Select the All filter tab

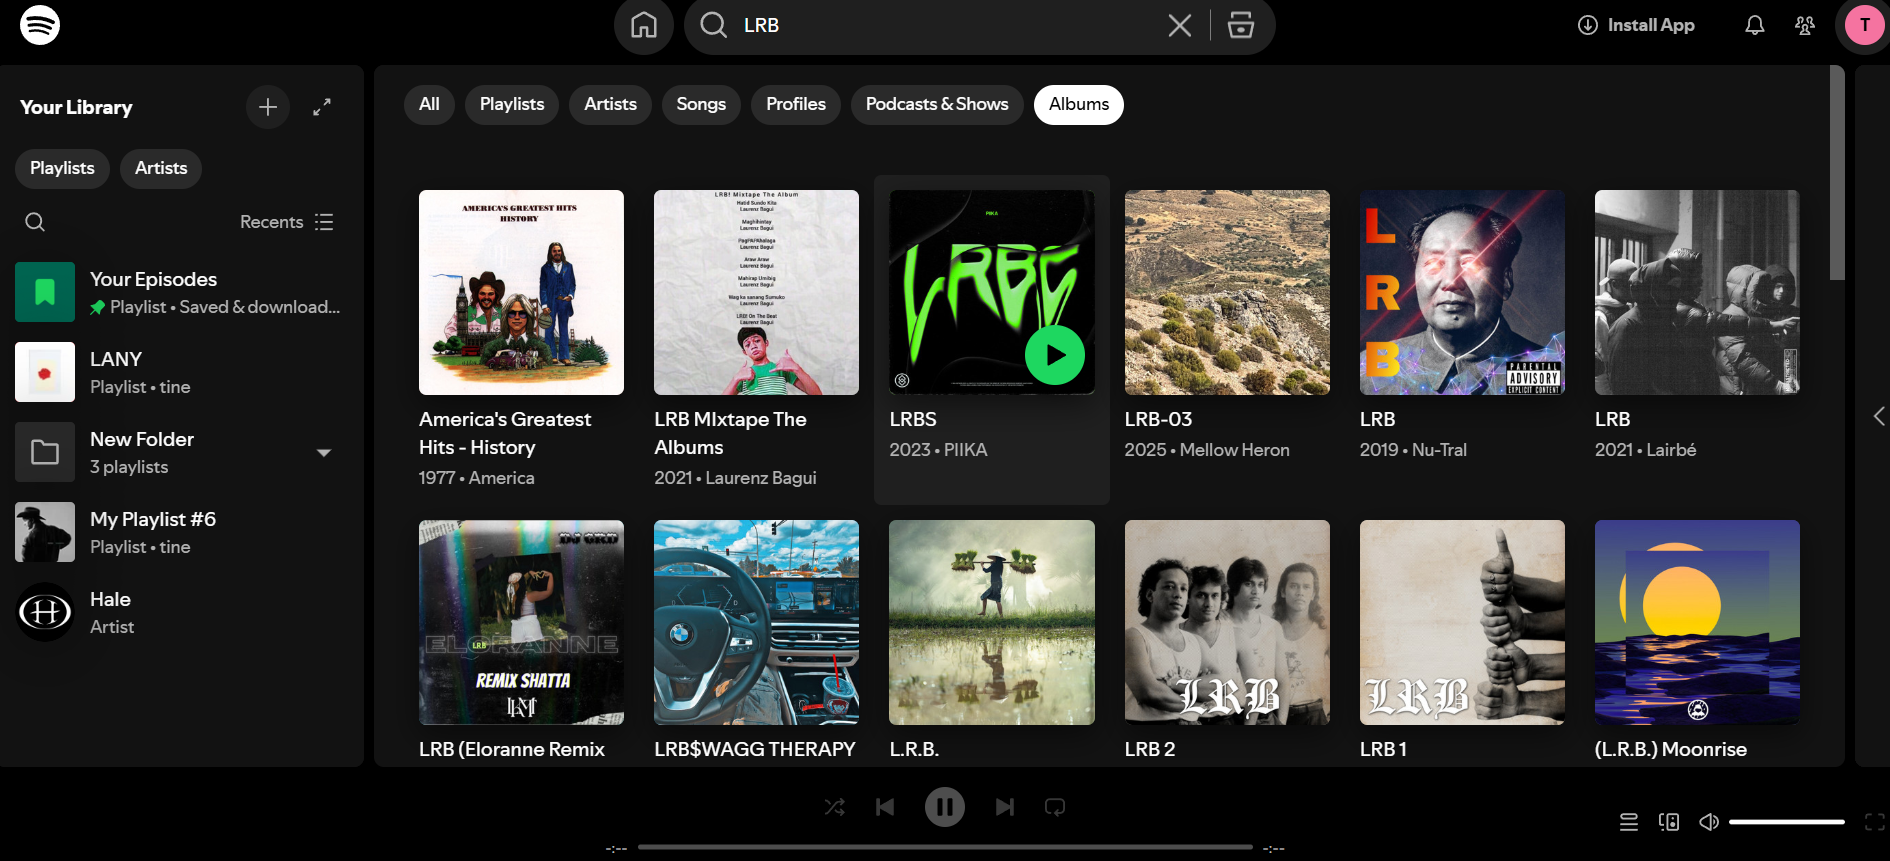[x=429, y=104]
